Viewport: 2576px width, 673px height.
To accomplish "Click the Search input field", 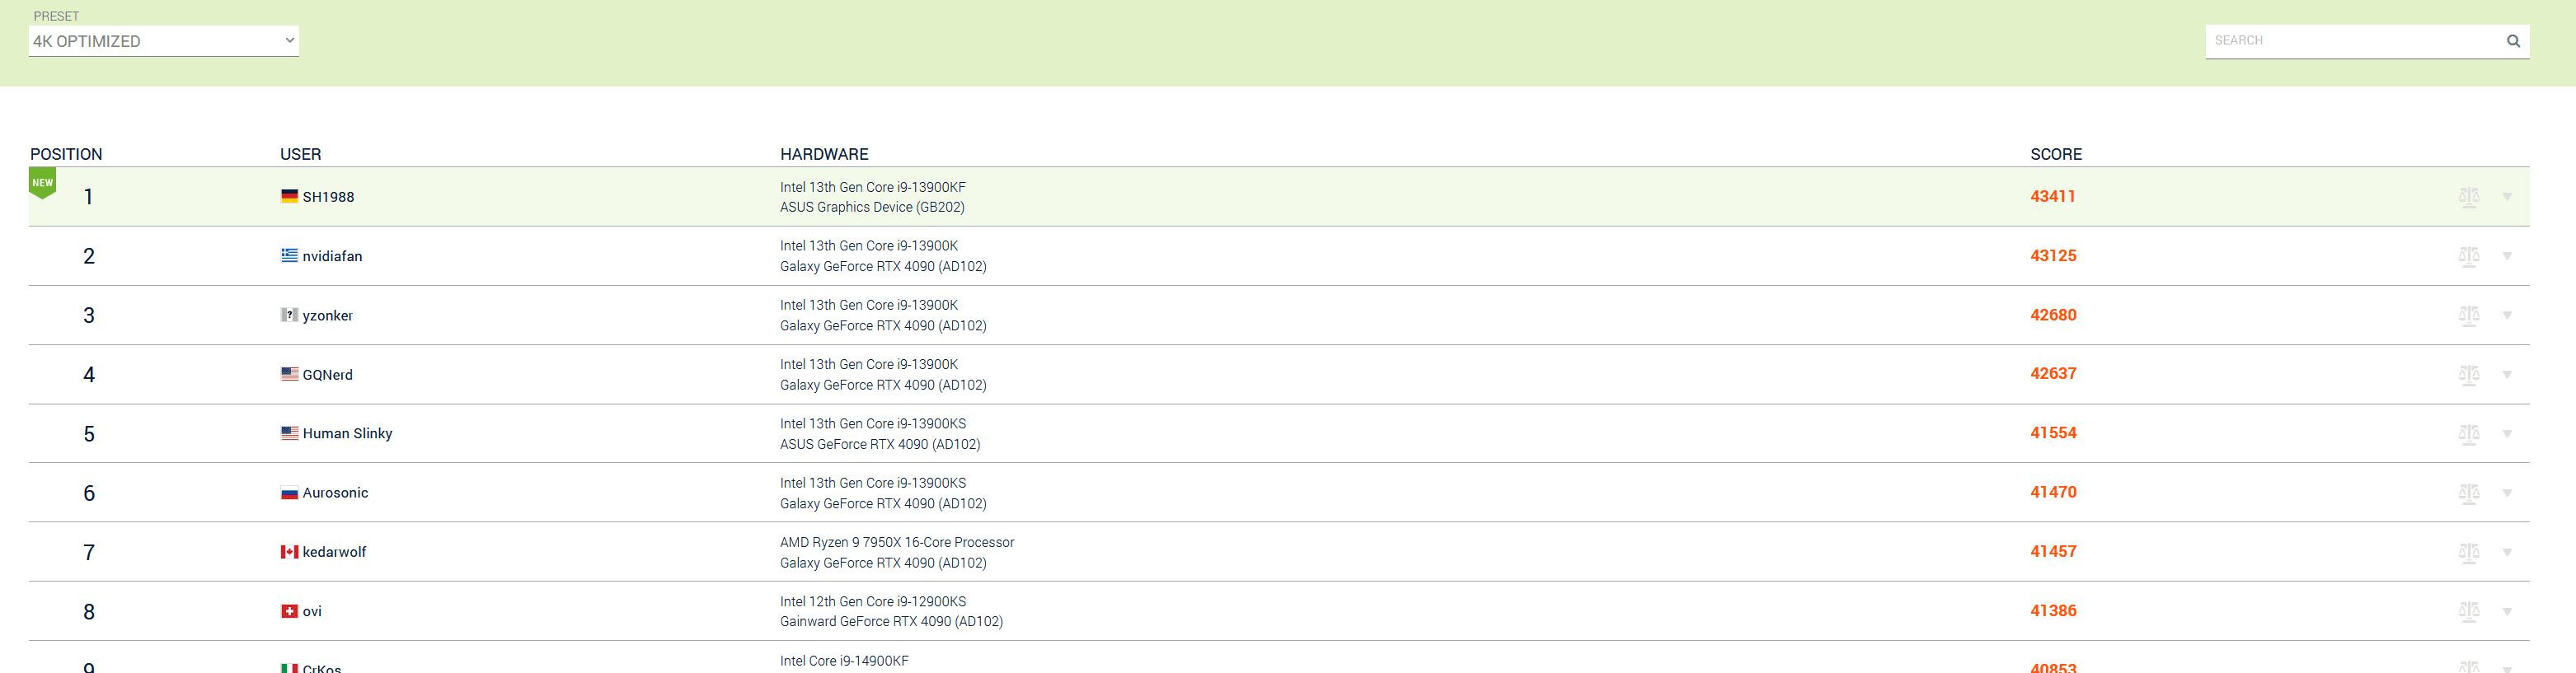I will pyautogui.click(x=2352, y=41).
